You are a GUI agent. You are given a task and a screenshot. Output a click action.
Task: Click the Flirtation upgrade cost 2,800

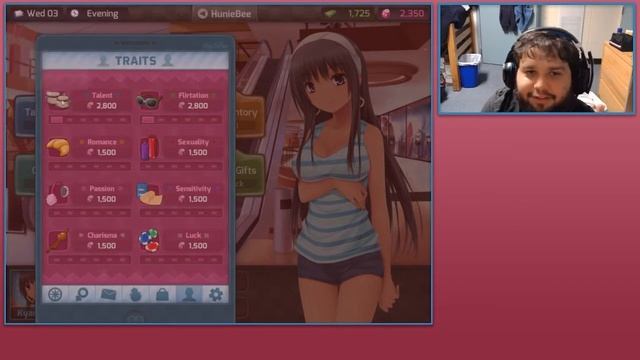coord(193,106)
